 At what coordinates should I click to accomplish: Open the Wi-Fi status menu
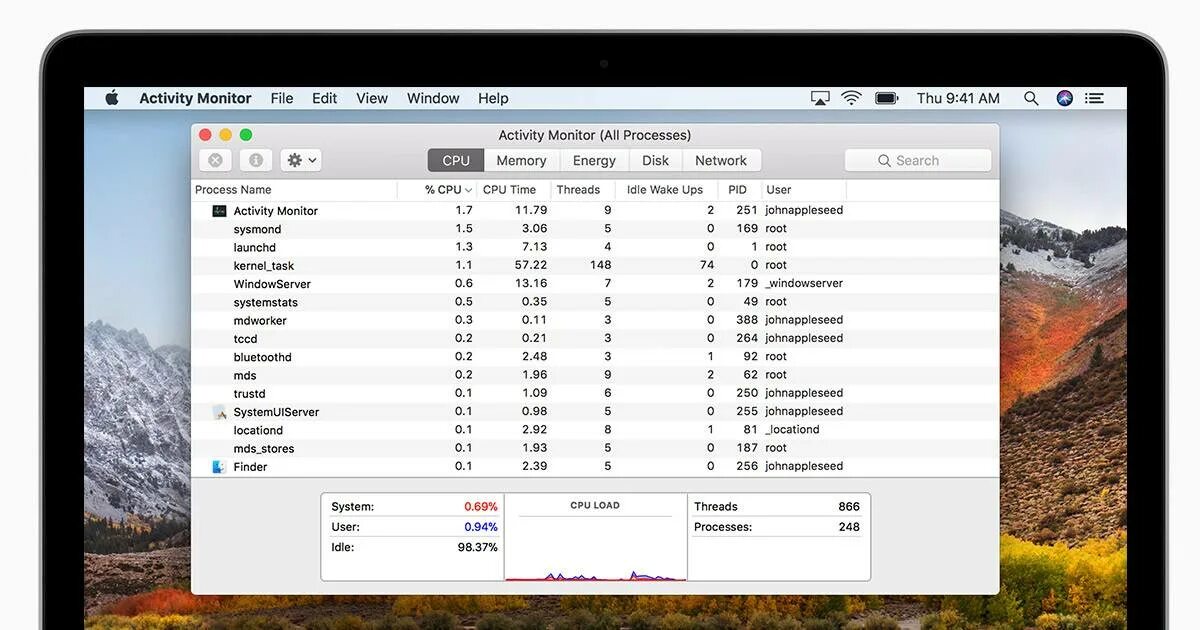(851, 98)
